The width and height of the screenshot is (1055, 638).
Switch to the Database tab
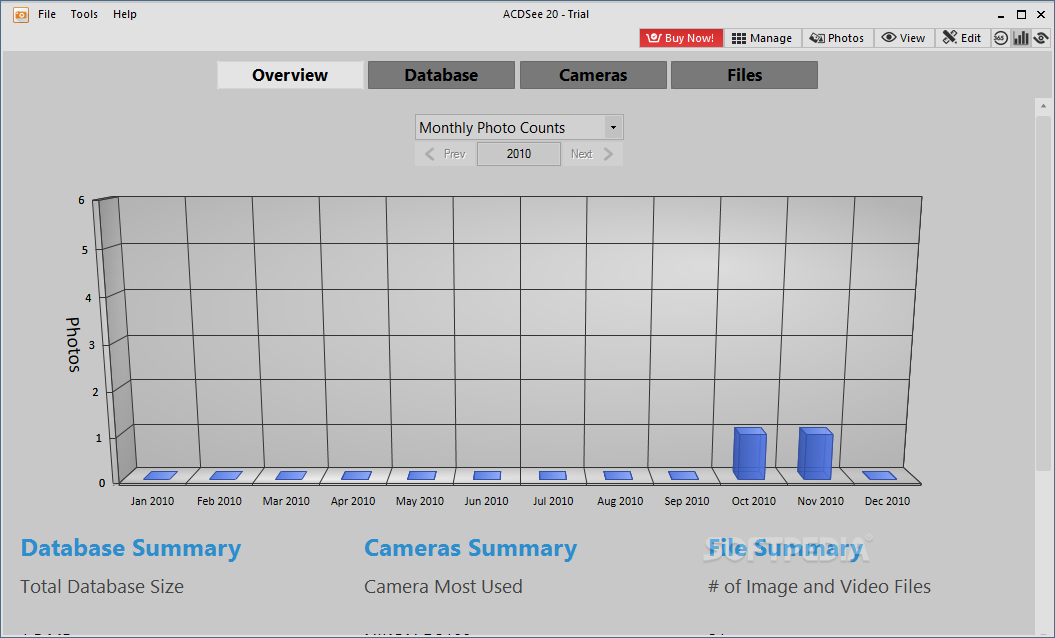click(x=441, y=75)
